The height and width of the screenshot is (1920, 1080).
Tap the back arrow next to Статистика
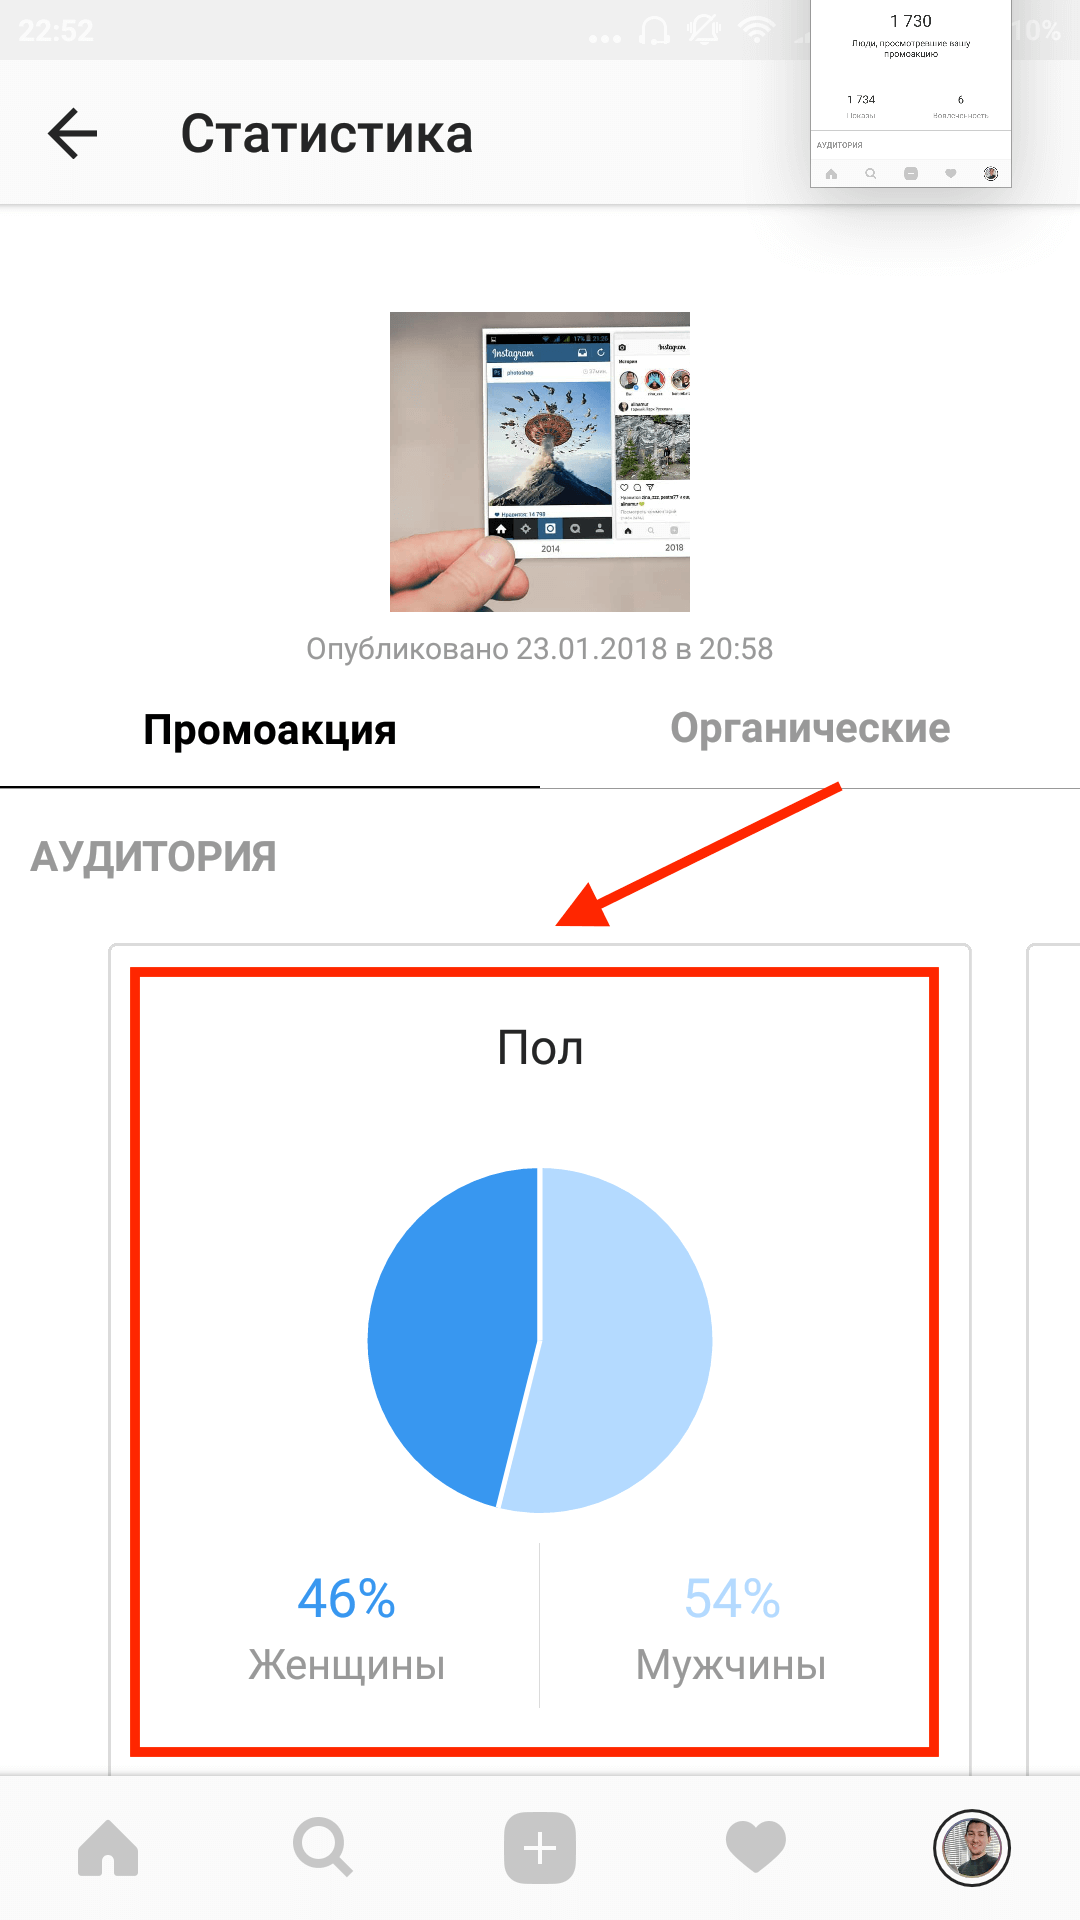(x=72, y=133)
